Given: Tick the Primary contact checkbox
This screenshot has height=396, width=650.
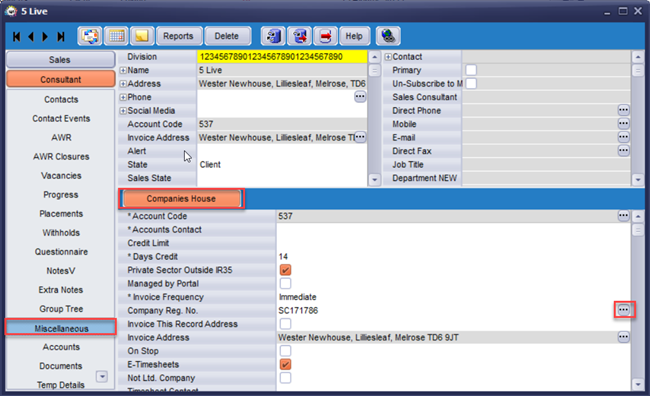Looking at the screenshot, I should (471, 70).
